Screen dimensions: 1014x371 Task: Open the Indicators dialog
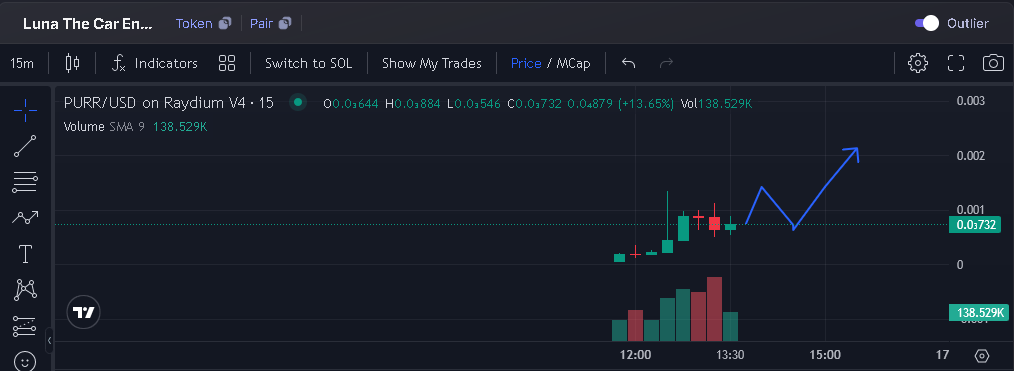point(154,63)
